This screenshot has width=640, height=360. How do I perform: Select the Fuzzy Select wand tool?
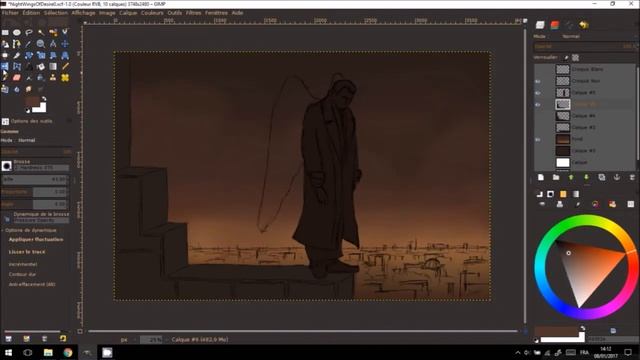[41, 32]
